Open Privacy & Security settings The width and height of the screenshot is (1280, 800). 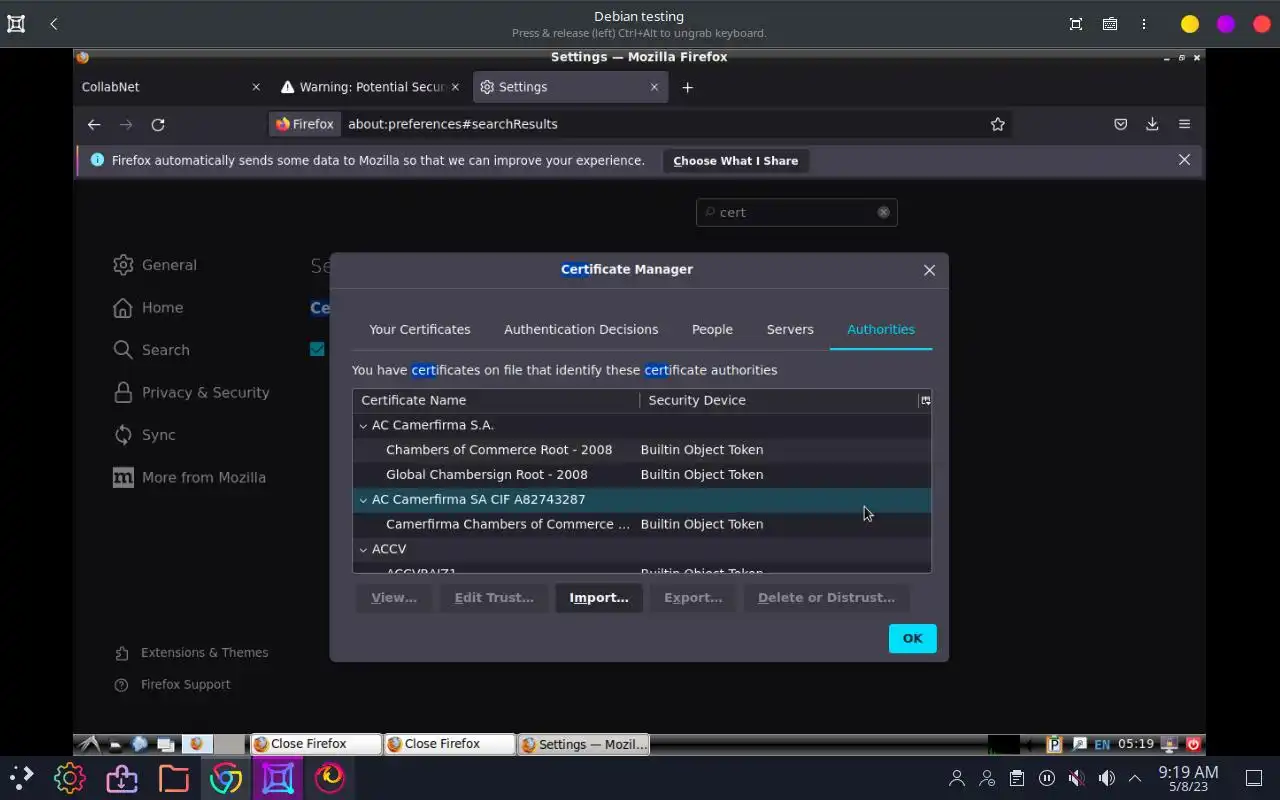[191, 392]
